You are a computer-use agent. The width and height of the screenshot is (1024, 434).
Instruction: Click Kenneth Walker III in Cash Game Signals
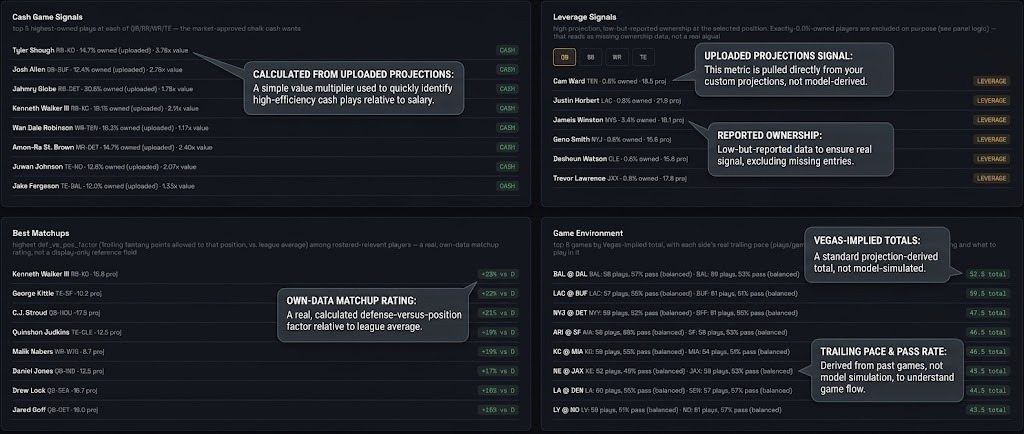[40, 108]
